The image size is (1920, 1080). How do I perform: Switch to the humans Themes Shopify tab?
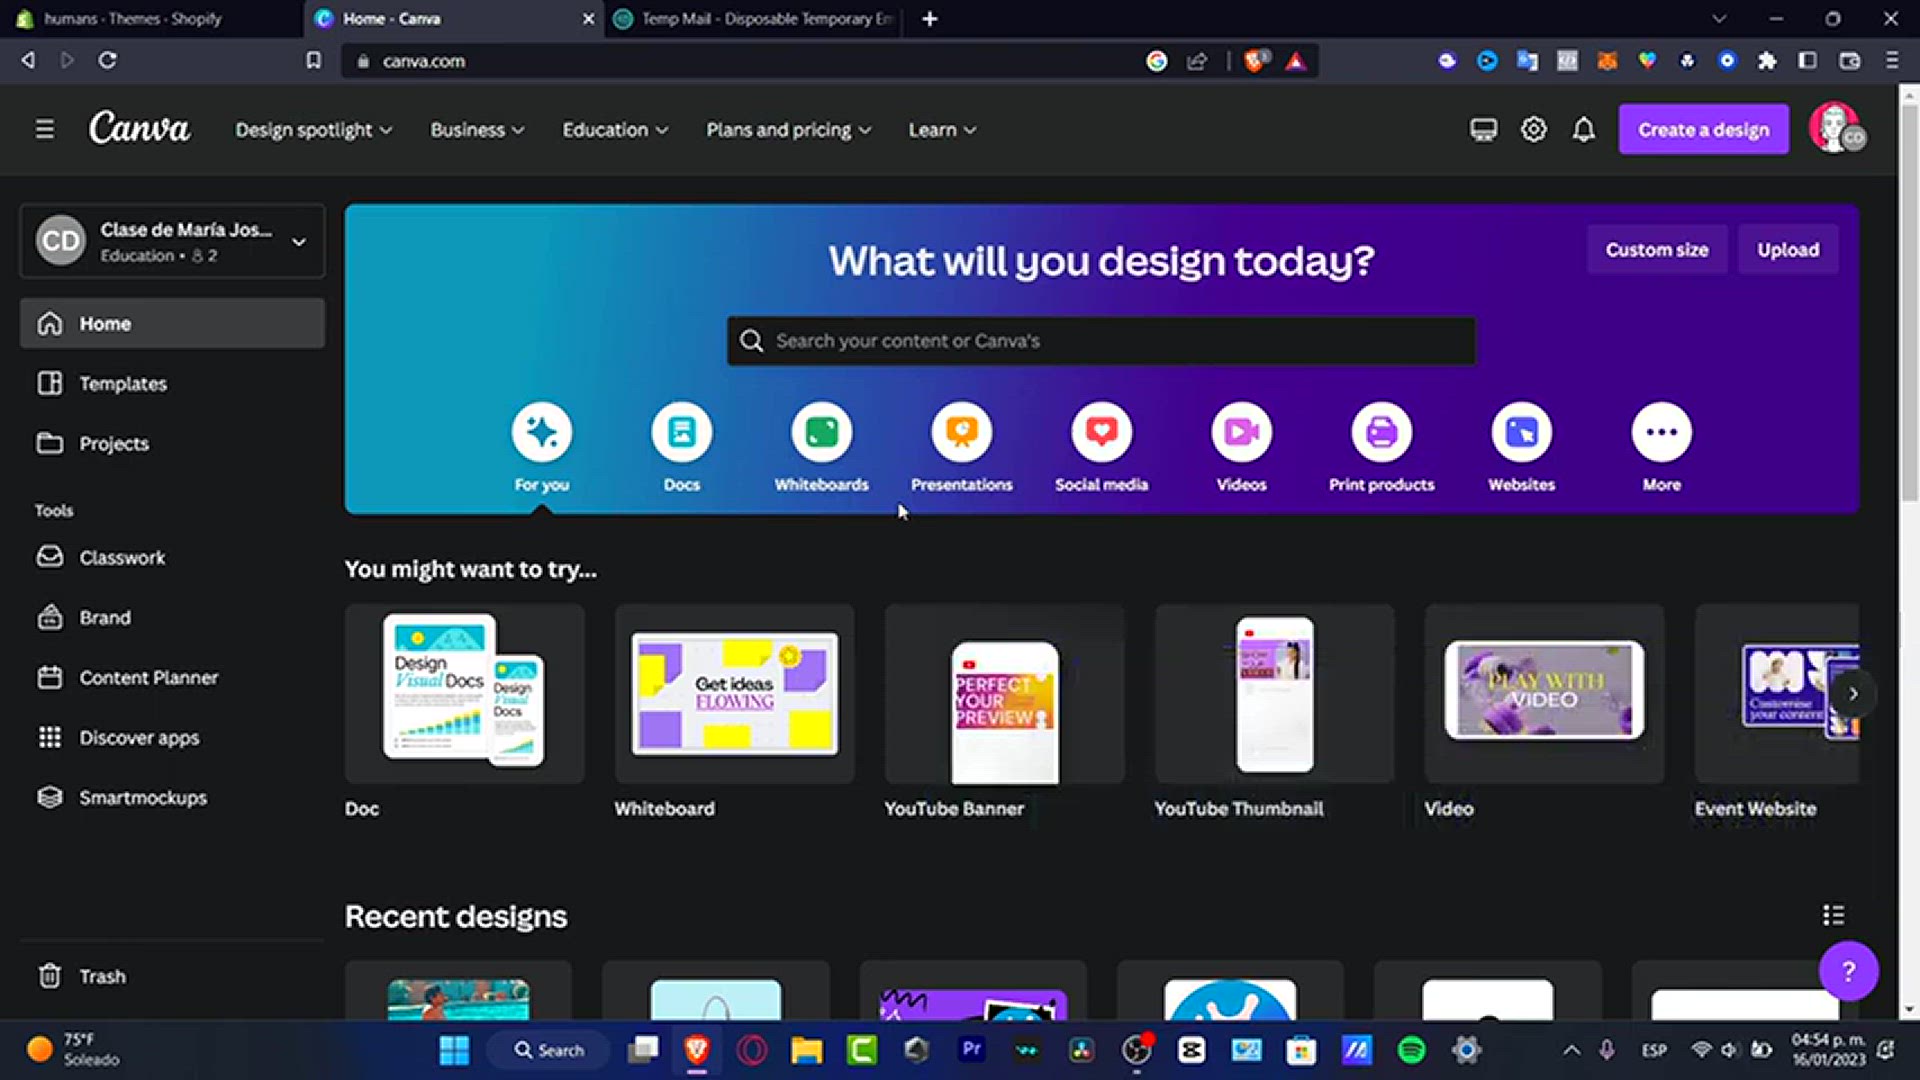point(150,19)
